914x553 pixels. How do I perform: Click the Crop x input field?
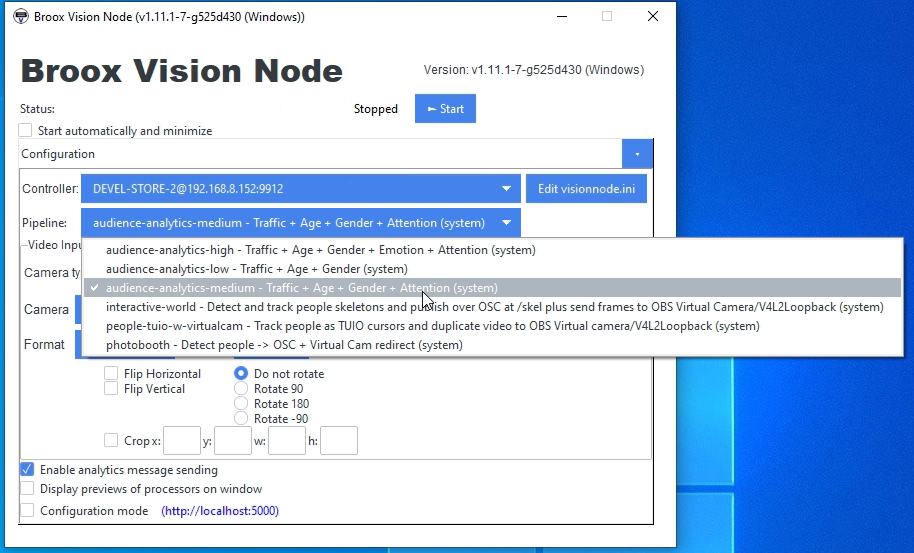click(x=182, y=441)
